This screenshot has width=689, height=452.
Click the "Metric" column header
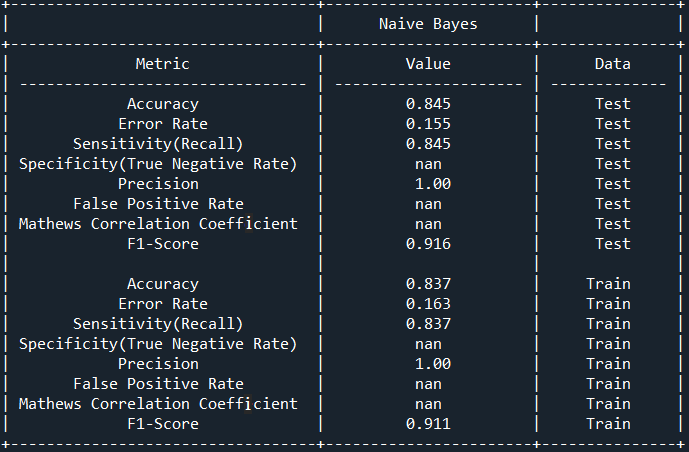point(162,64)
